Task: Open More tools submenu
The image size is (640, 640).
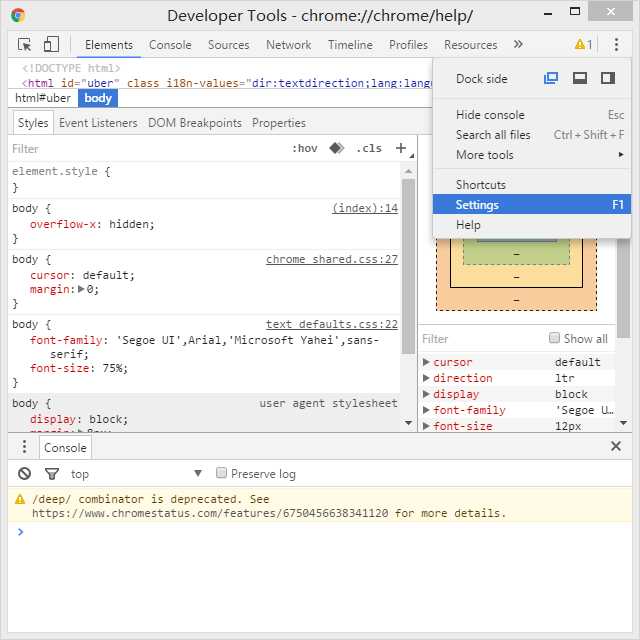Action: [532, 155]
